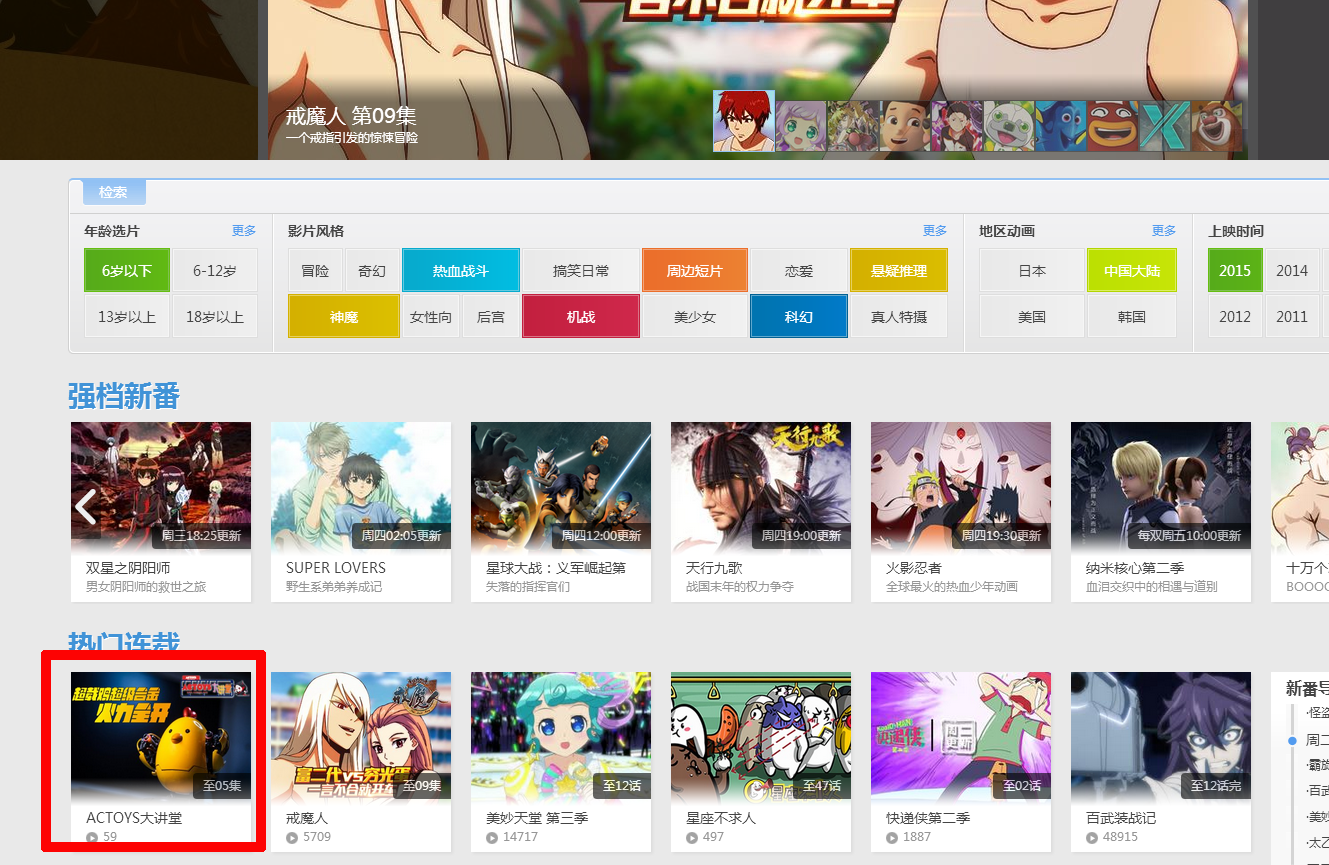Toggle the 机战 style filter
The image size is (1329, 865).
coord(581,316)
